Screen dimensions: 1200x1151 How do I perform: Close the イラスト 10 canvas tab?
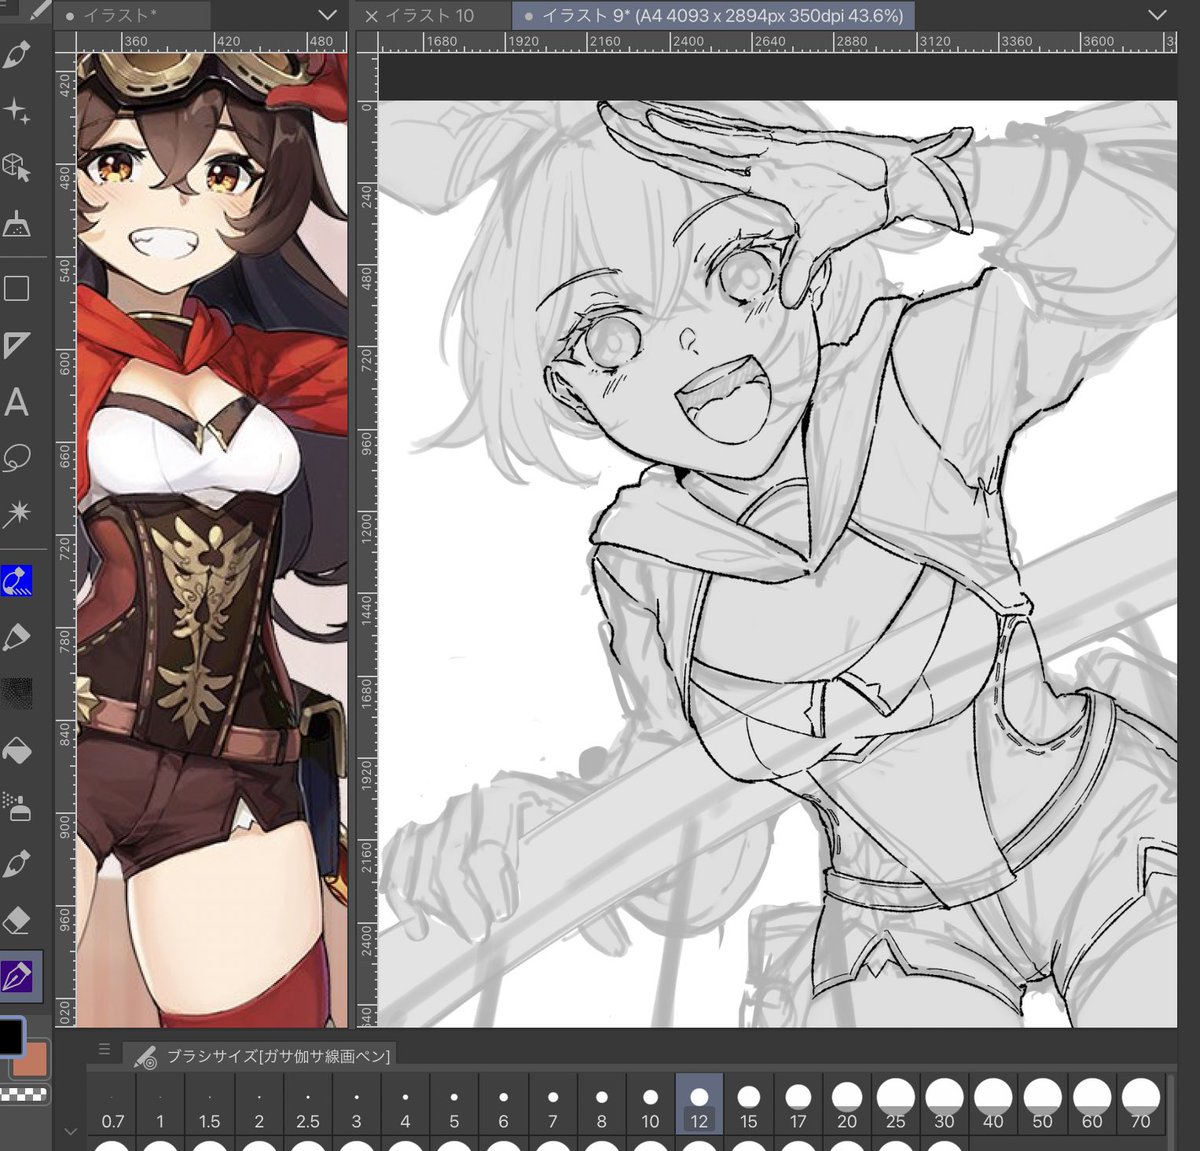click(x=371, y=16)
